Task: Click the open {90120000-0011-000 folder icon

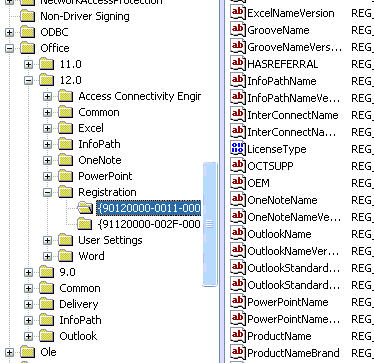Action: point(85,208)
